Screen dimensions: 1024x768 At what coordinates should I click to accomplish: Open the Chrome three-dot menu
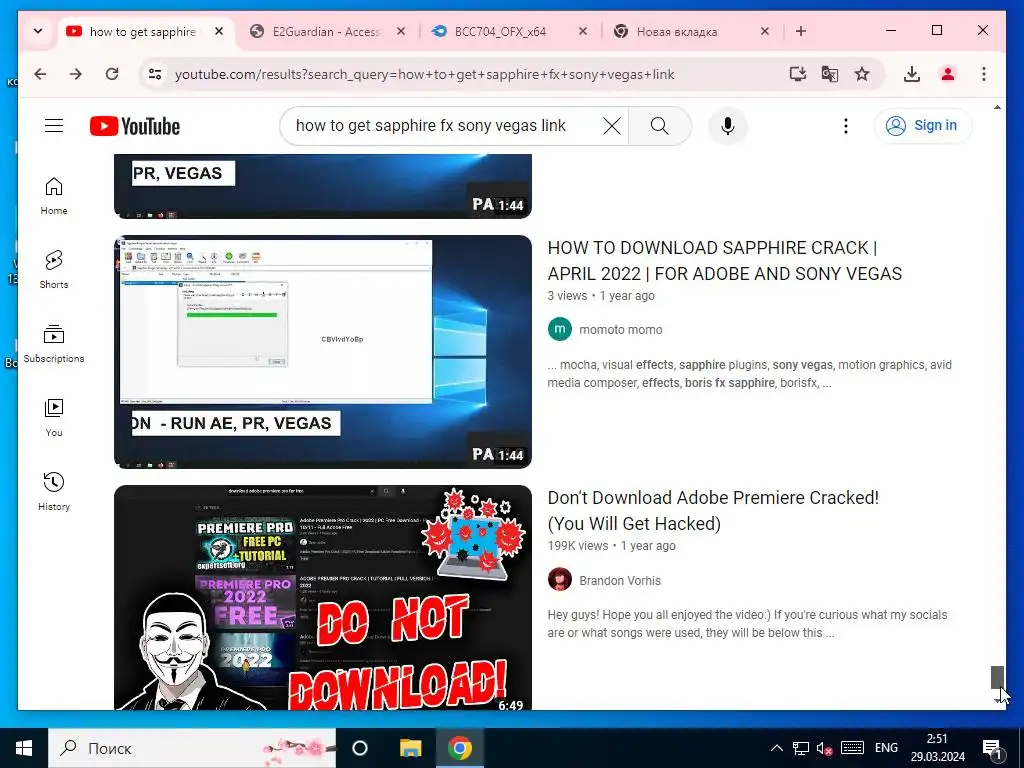pos(984,74)
